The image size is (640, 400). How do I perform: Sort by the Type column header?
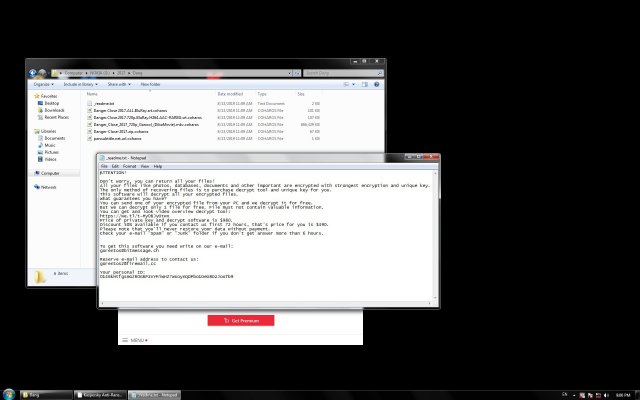click(262, 94)
